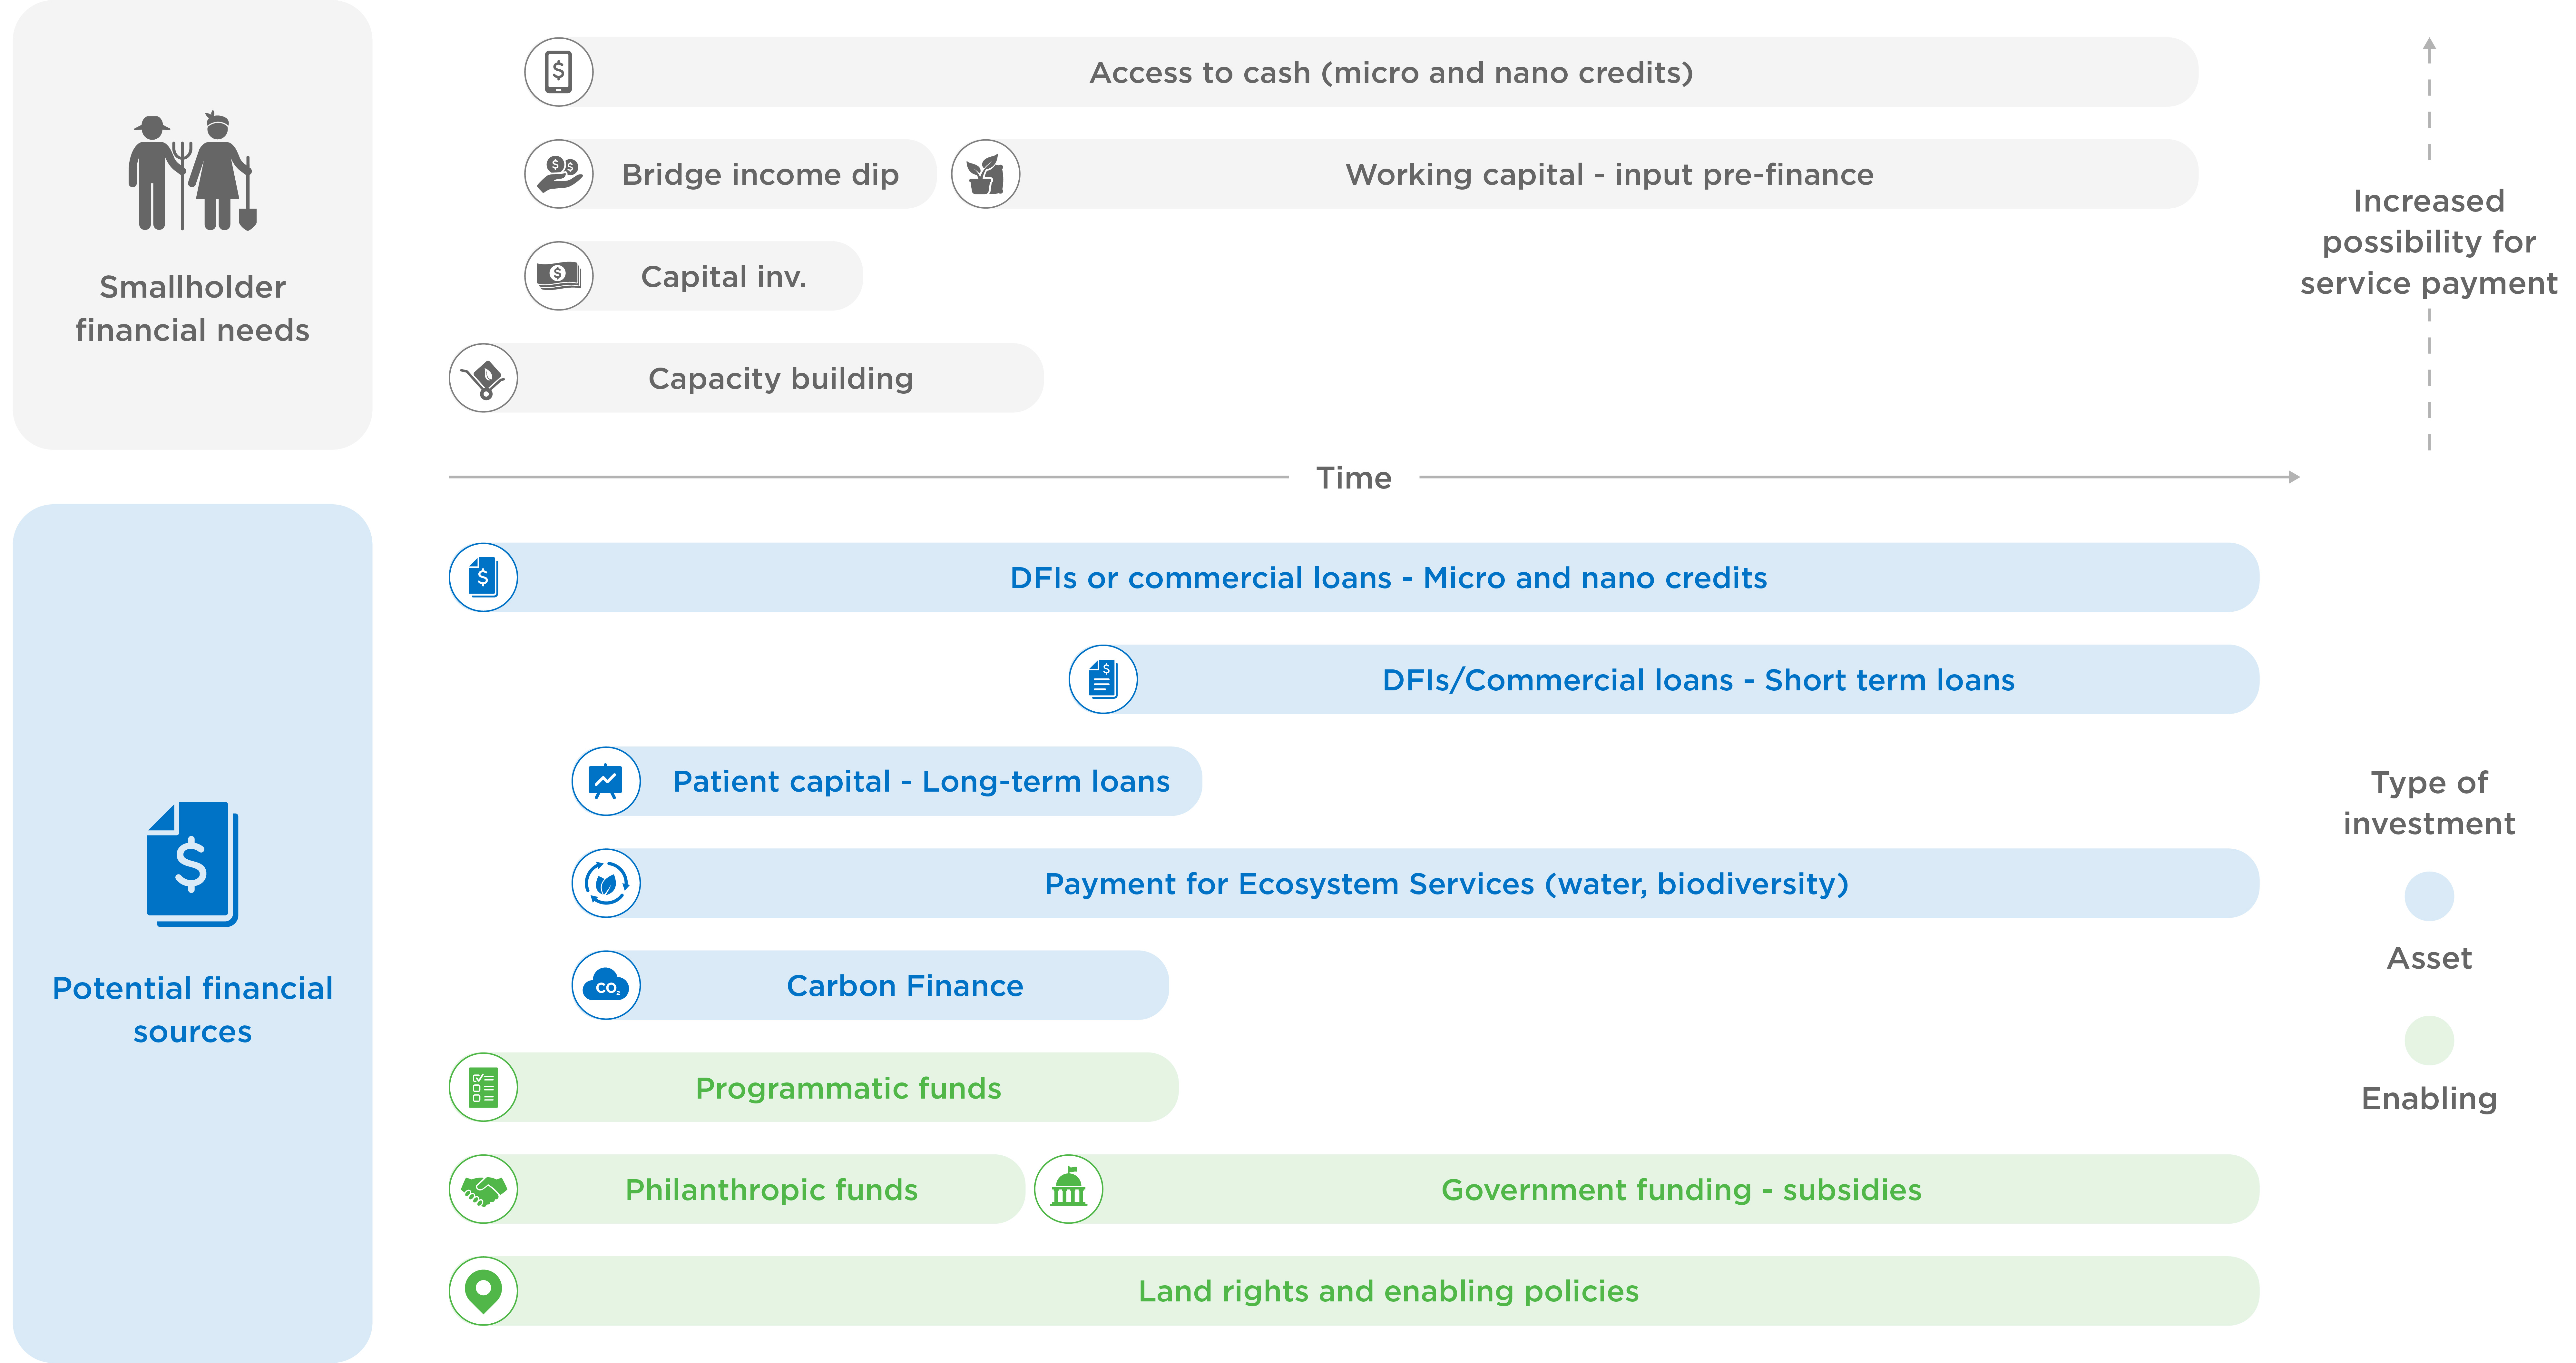
Task: Click the chart icon beside Patient capital
Action: [606, 781]
